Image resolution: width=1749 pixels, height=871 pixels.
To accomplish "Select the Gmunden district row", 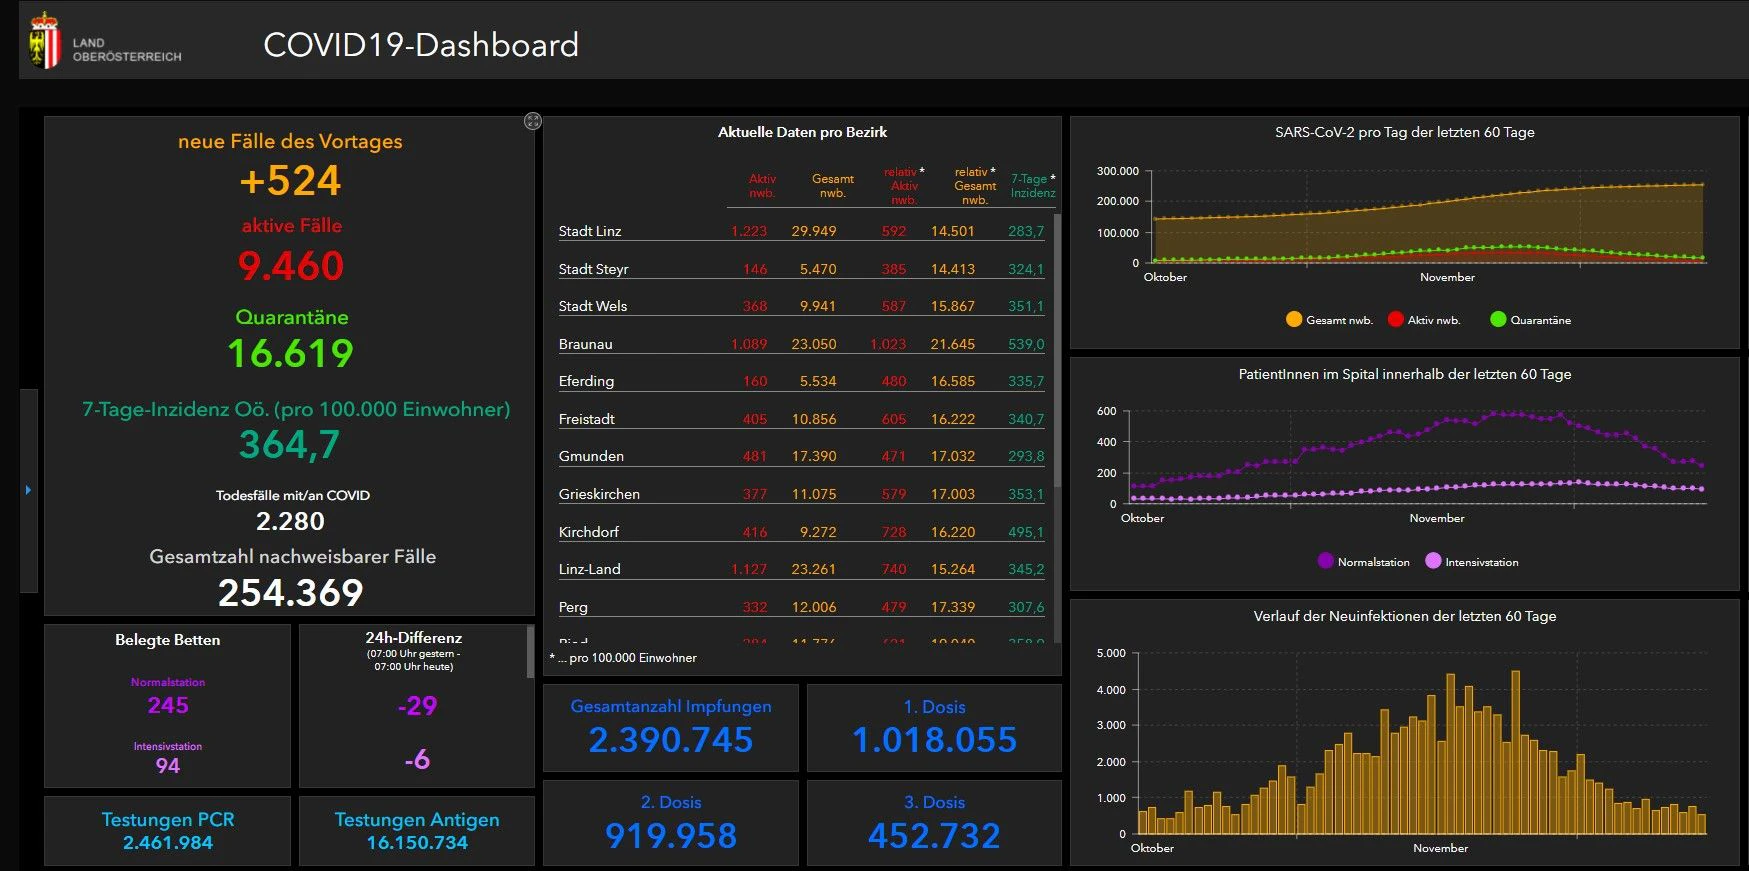I will (801, 456).
